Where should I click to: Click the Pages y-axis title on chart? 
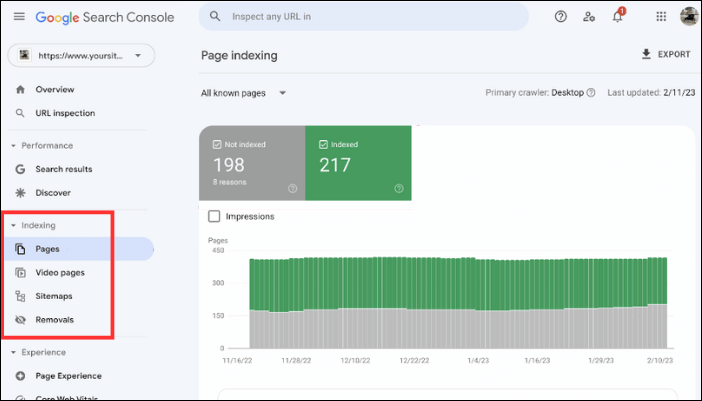tap(218, 240)
